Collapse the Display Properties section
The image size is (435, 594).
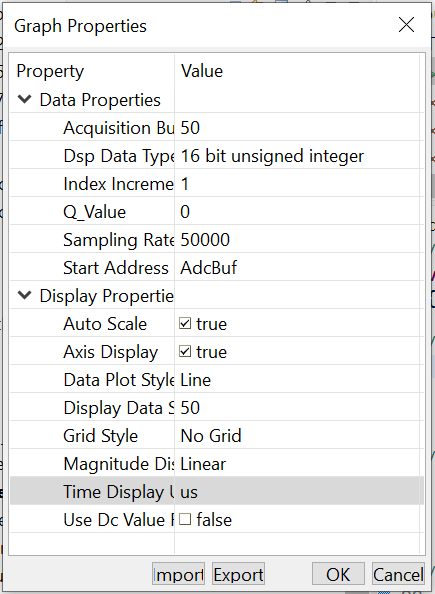click(25, 295)
